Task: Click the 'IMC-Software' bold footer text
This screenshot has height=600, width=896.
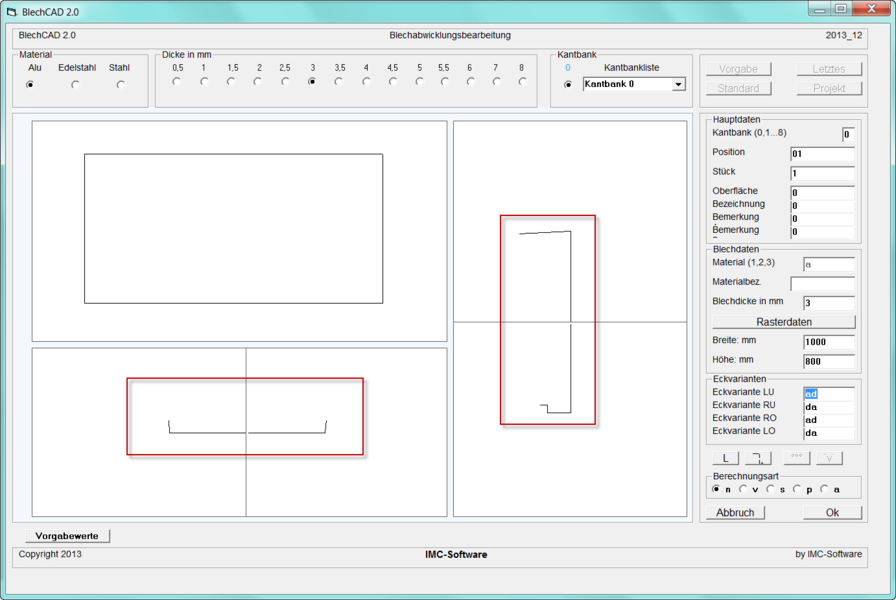Action: click(x=456, y=555)
